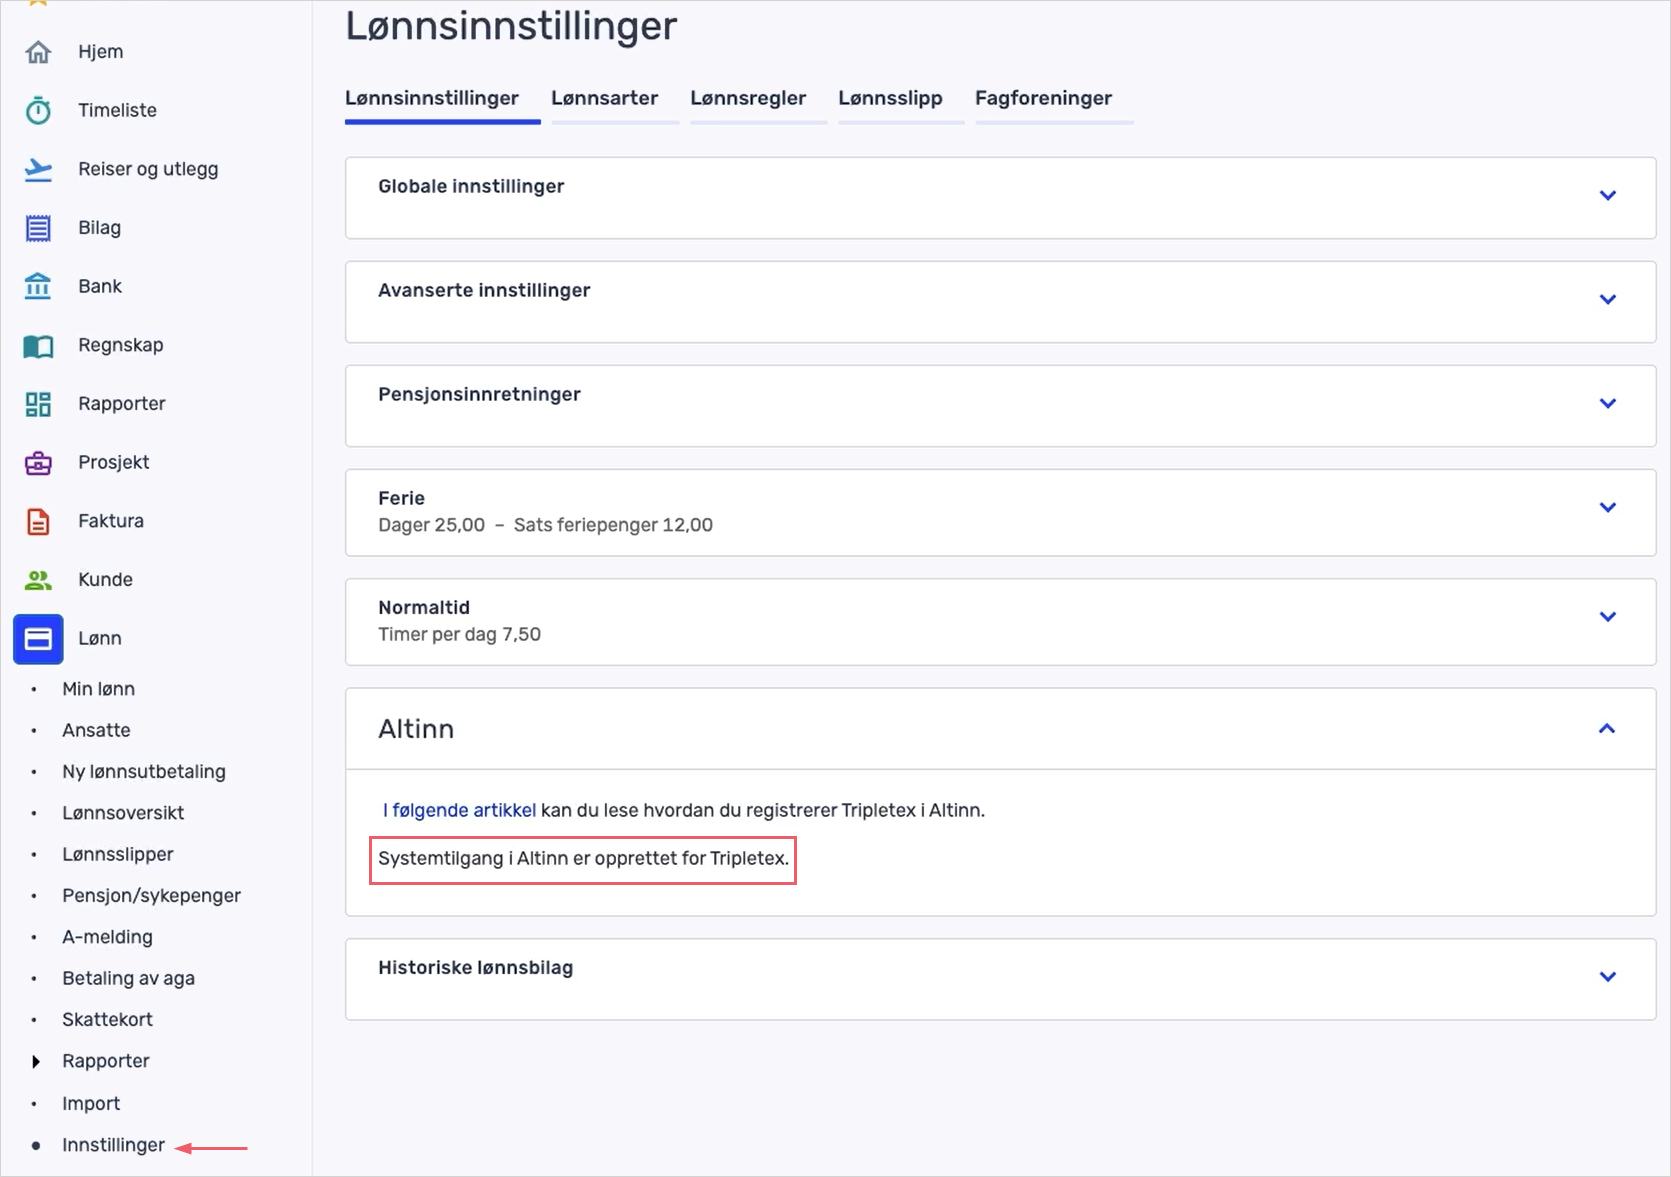The width and height of the screenshot is (1671, 1177).
Task: Click the Rapporter grid icon
Action: (x=38, y=403)
